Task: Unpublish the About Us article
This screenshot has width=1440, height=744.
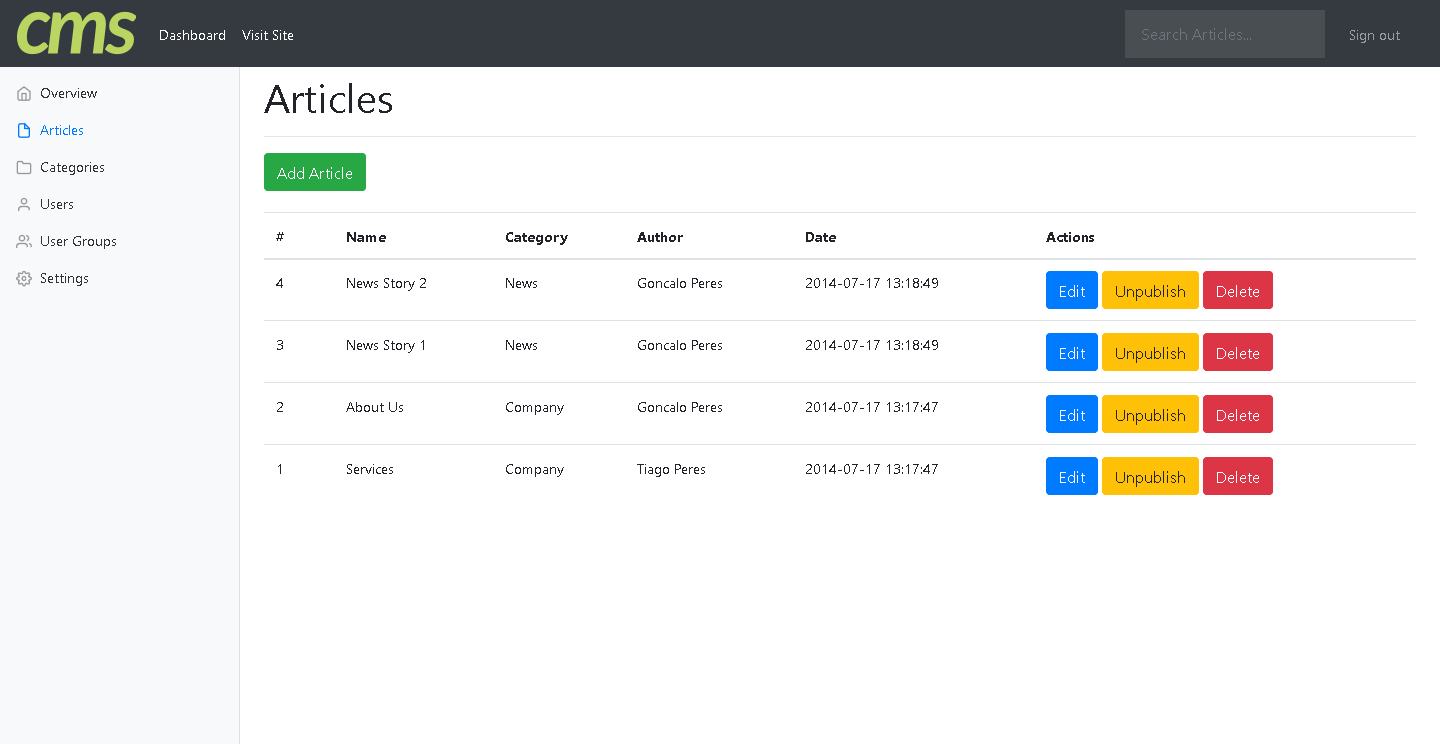Action: click(1150, 415)
